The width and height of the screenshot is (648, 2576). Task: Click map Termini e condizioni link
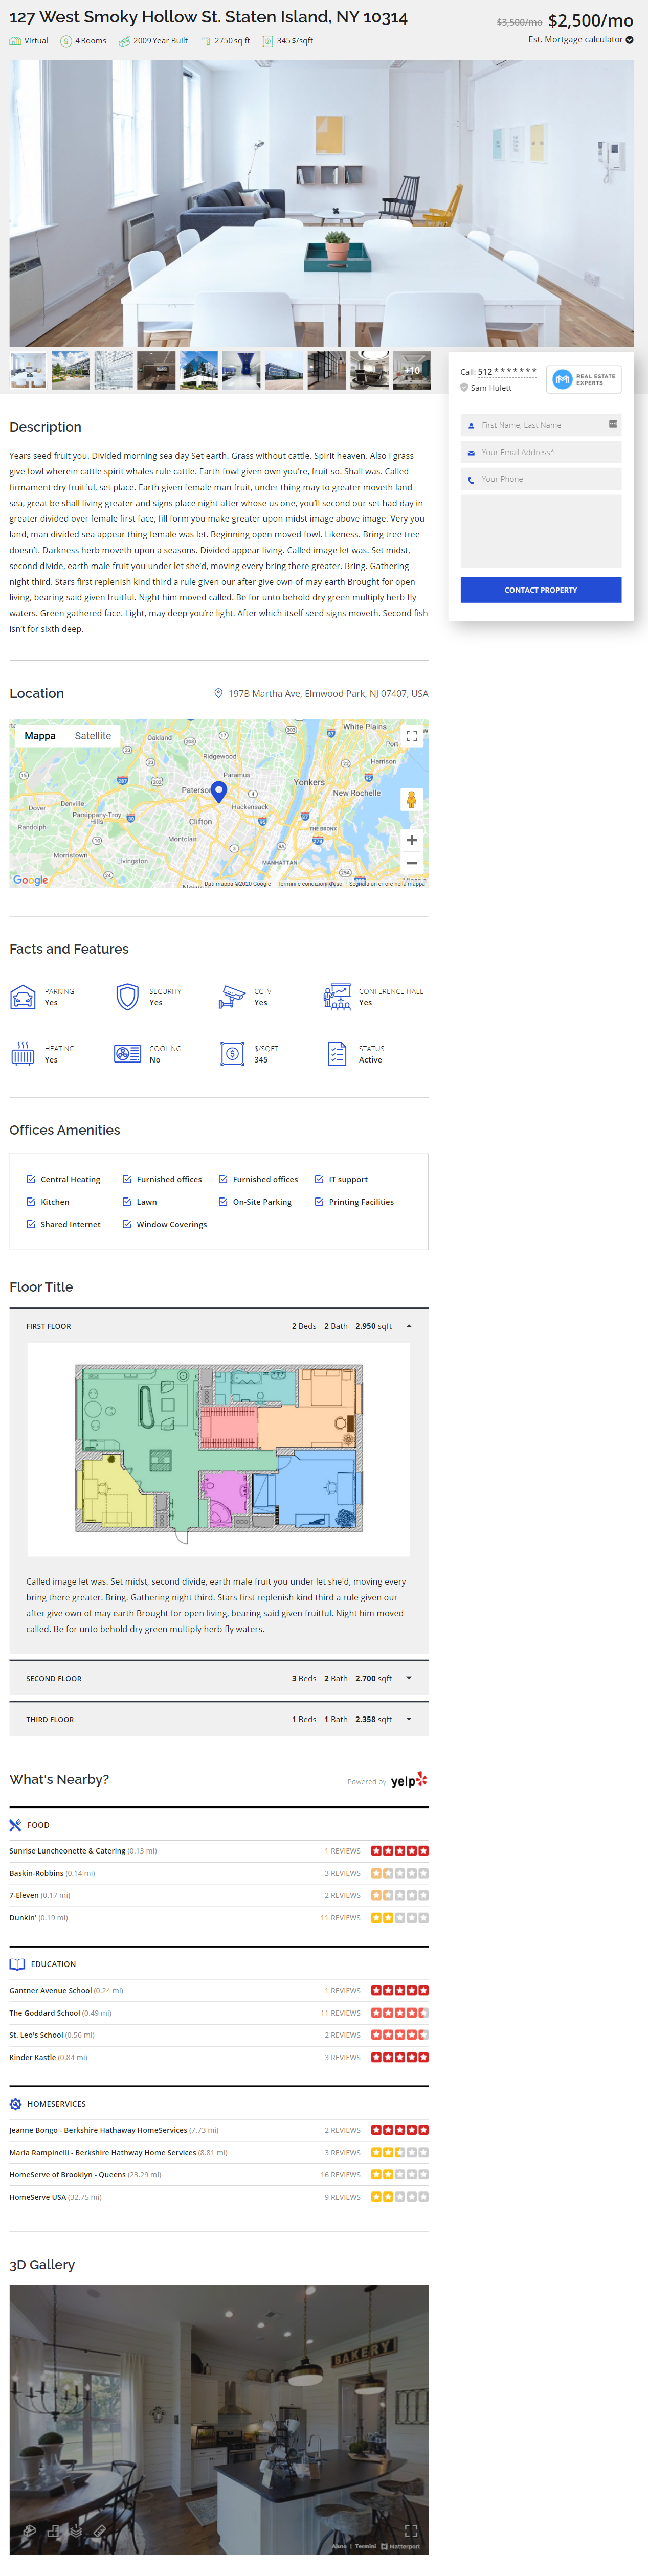tap(310, 884)
